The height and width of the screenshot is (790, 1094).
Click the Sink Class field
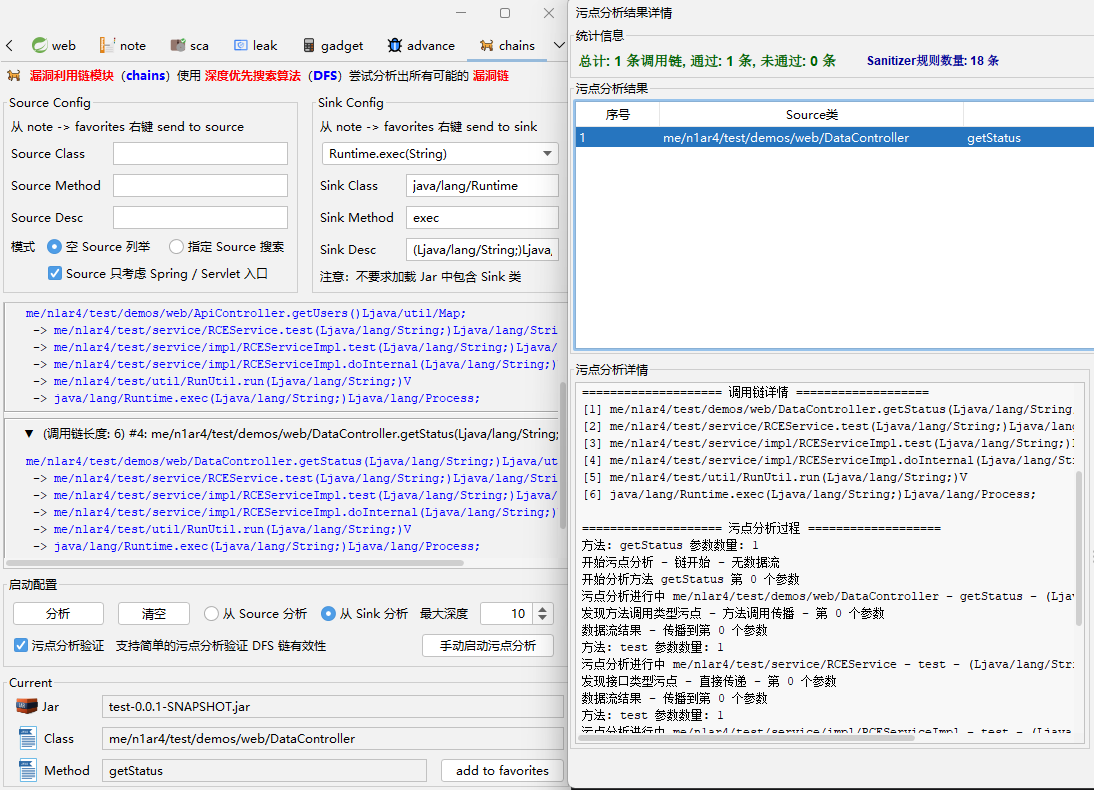pos(482,186)
